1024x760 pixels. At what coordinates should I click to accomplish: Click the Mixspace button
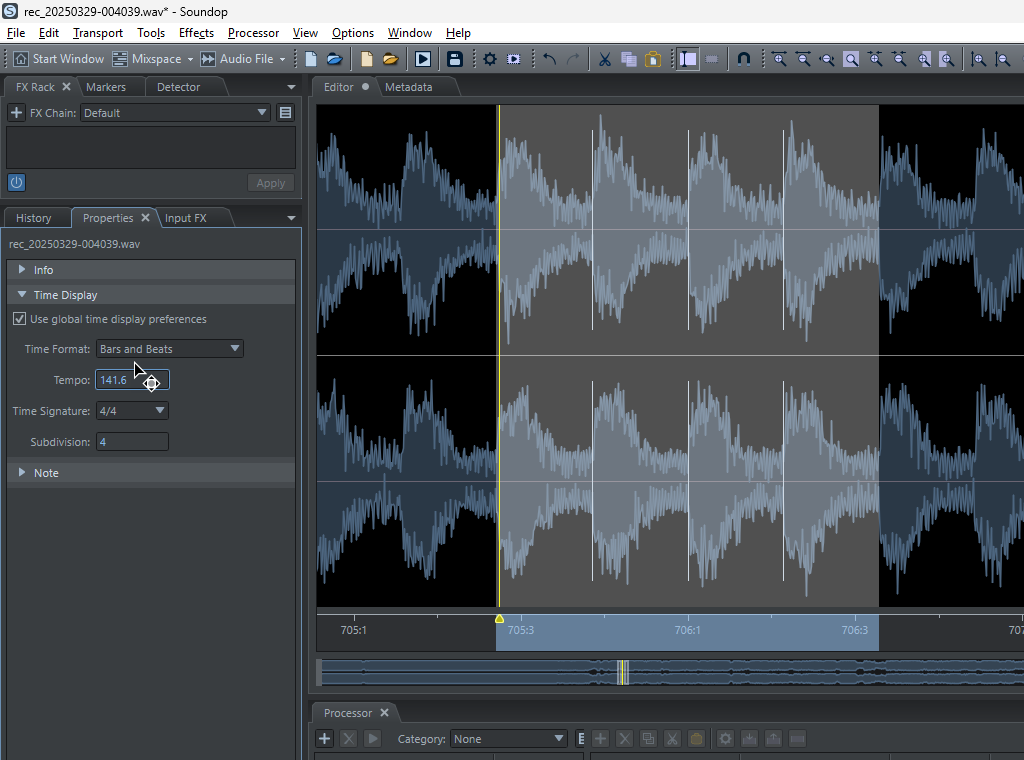(x=147, y=59)
